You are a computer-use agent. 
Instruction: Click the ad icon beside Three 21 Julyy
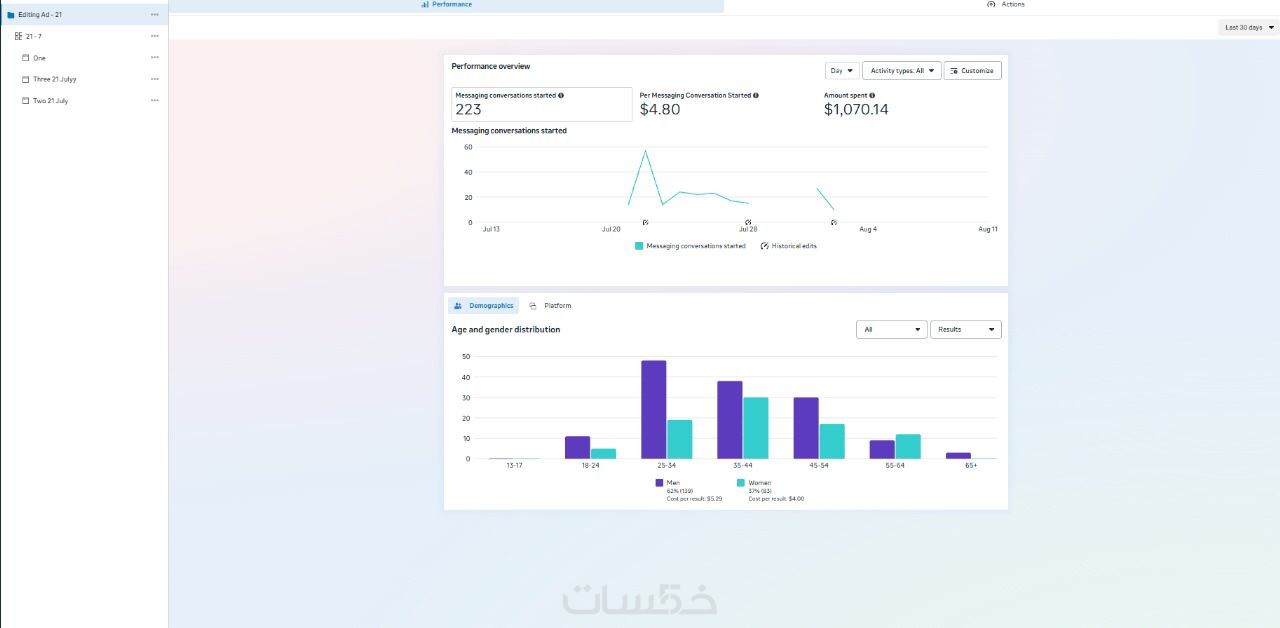tap(25, 79)
